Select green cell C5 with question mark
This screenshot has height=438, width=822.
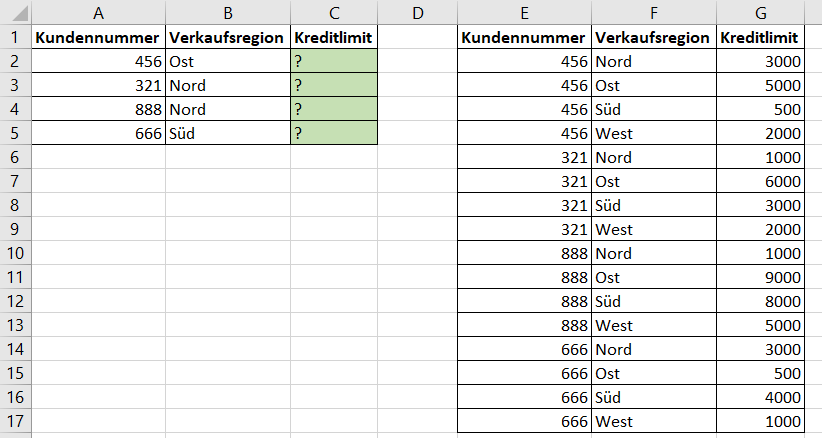[x=334, y=133]
